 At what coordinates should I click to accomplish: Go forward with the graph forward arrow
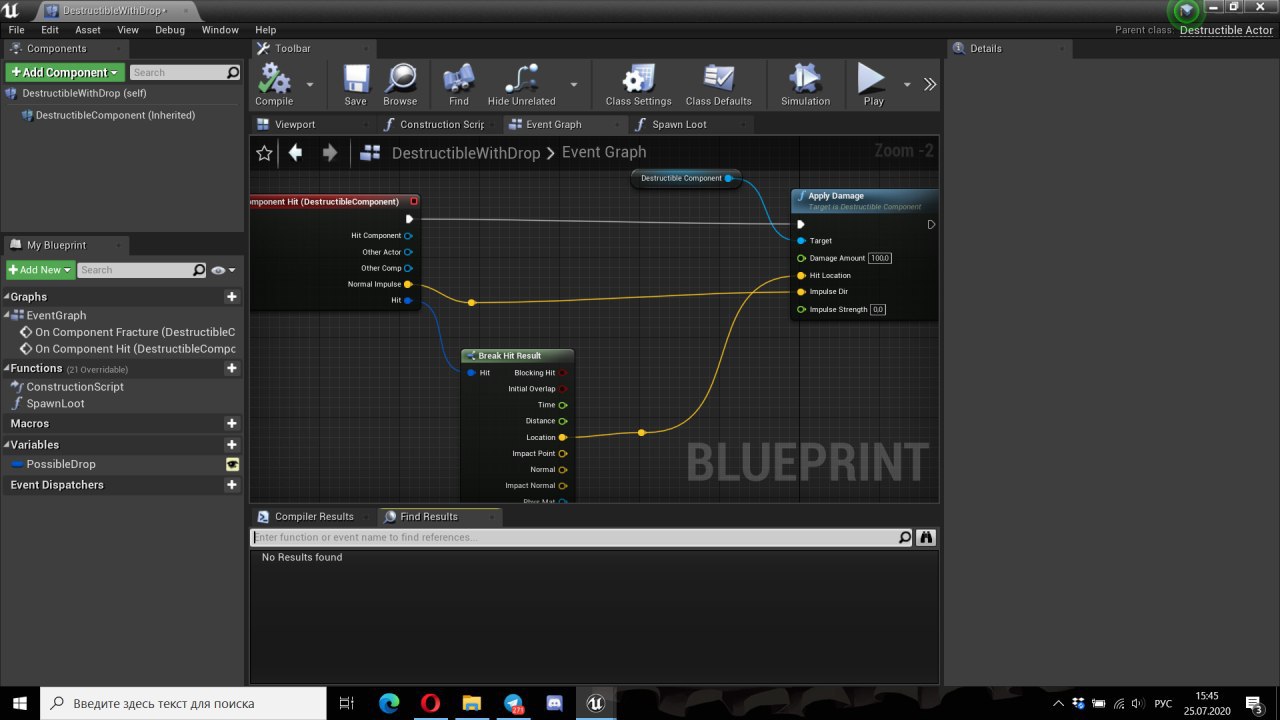coord(329,153)
